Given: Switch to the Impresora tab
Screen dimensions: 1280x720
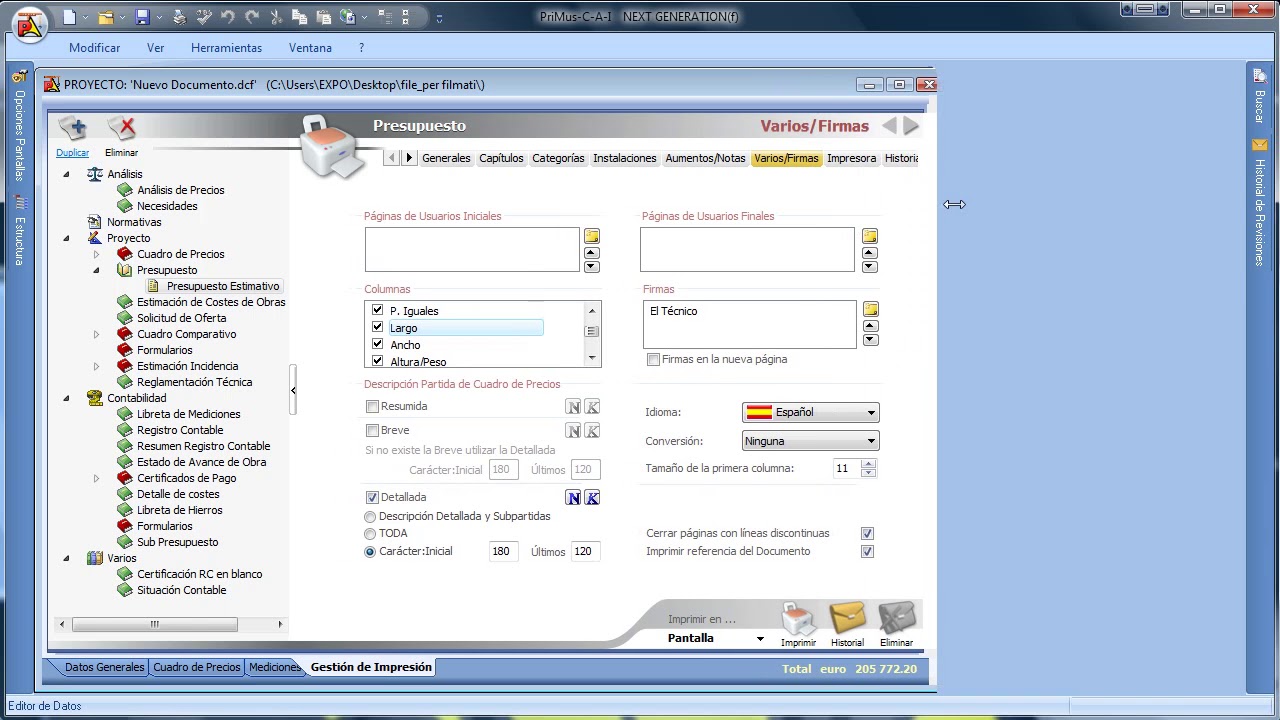Looking at the screenshot, I should click(851, 158).
